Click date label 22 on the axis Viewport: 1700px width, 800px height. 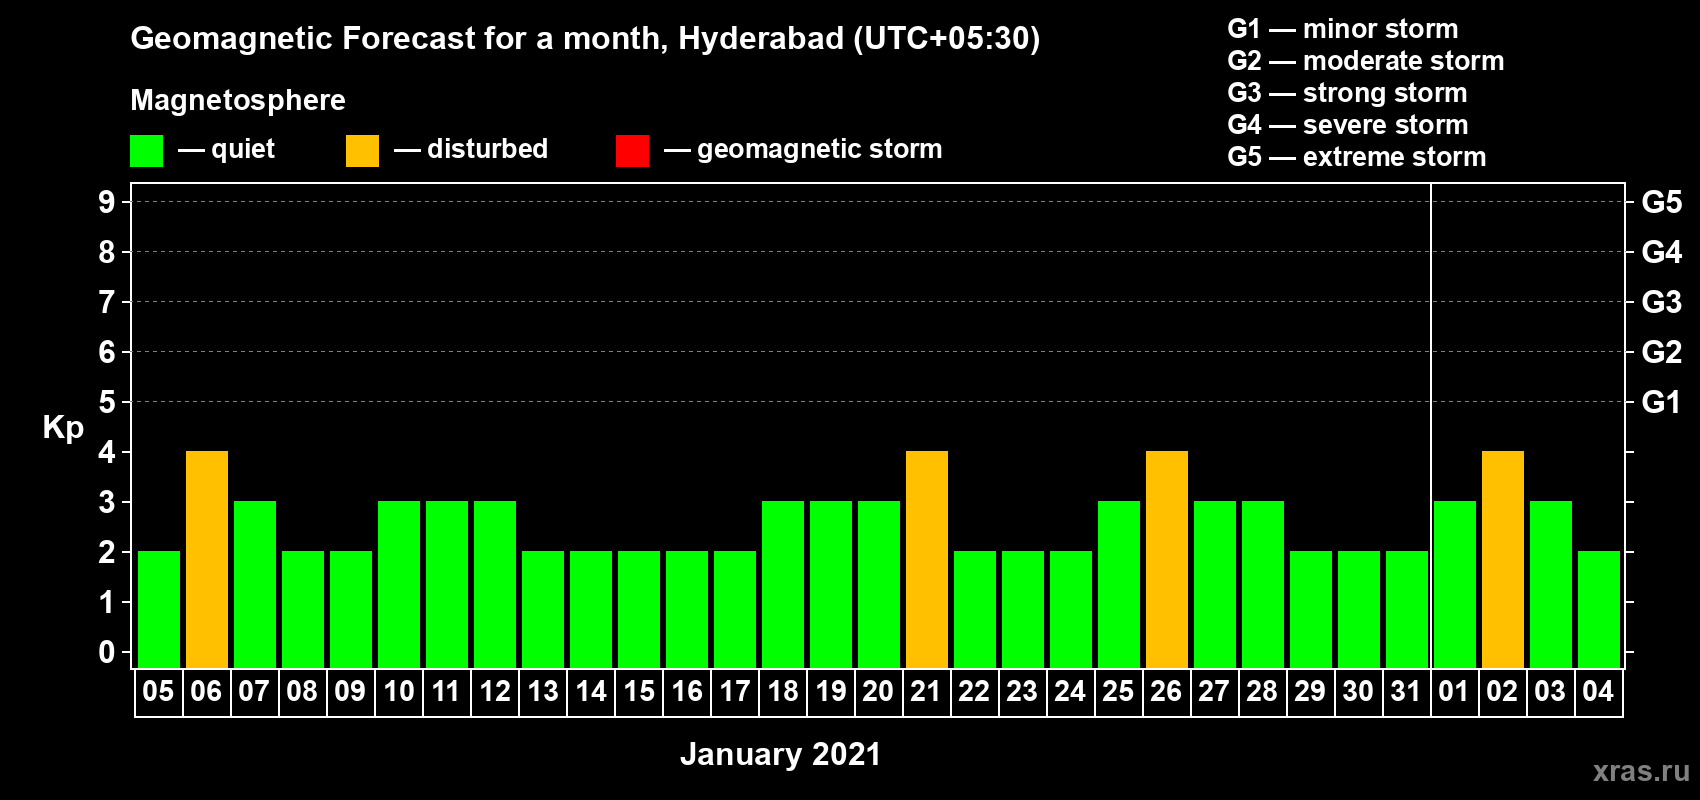pos(974,691)
